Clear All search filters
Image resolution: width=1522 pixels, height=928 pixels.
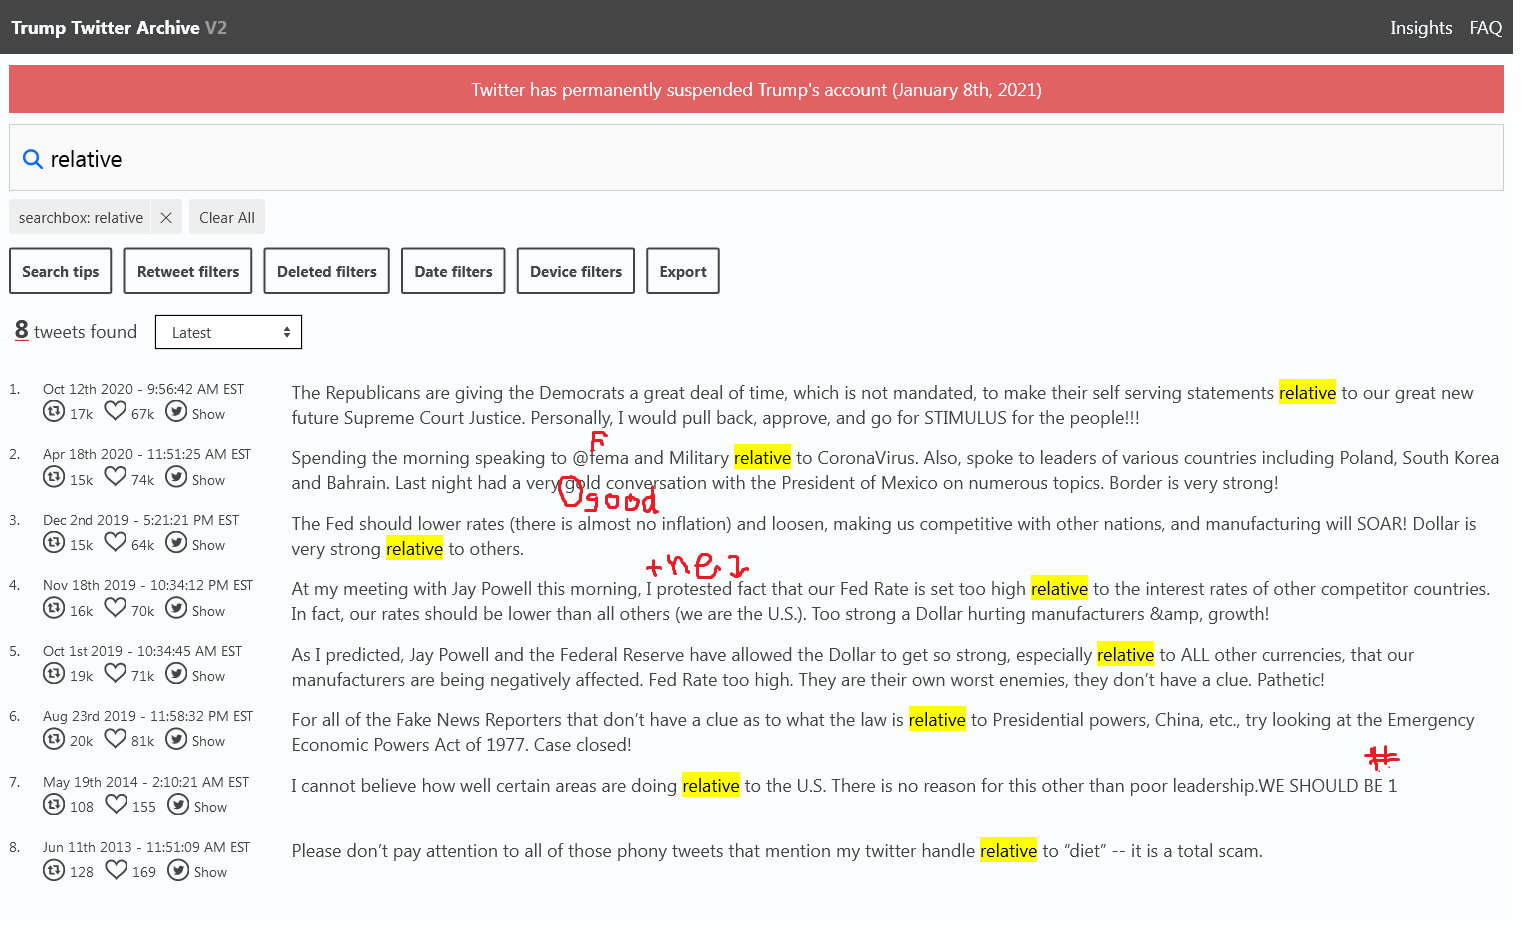227,218
